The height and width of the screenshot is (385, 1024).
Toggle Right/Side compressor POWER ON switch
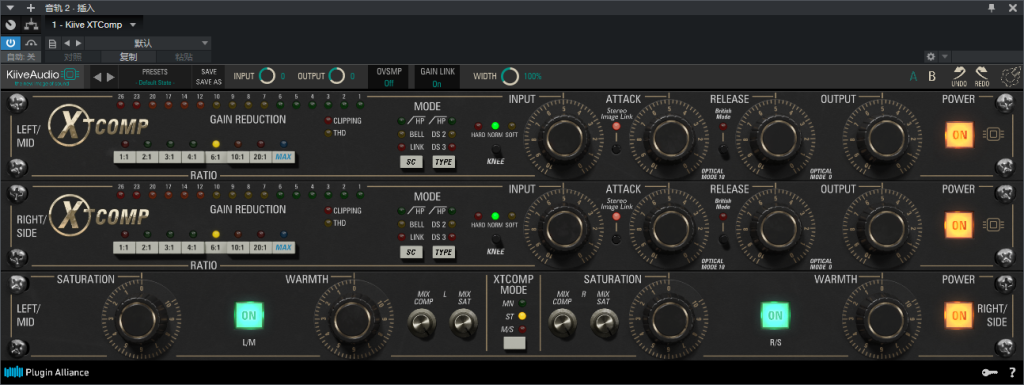tap(959, 225)
